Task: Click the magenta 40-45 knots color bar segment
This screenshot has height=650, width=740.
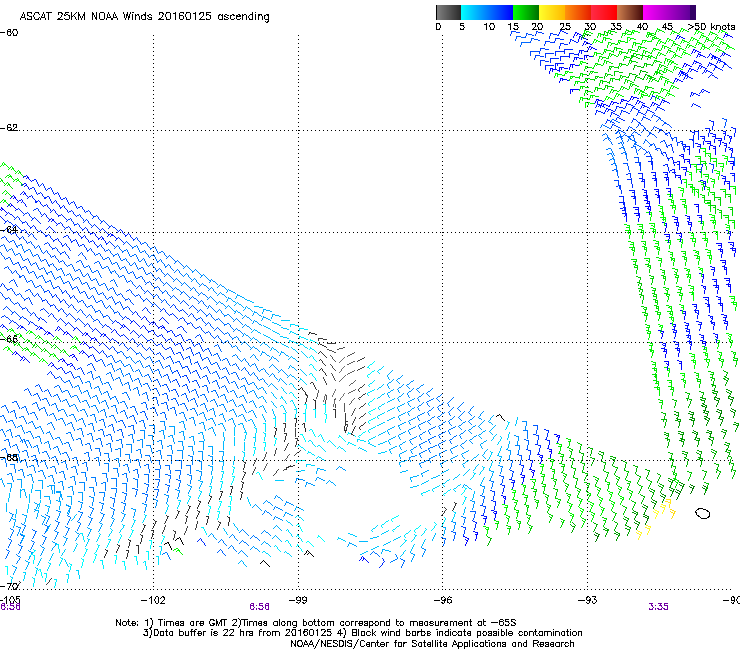Action: tap(656, 12)
